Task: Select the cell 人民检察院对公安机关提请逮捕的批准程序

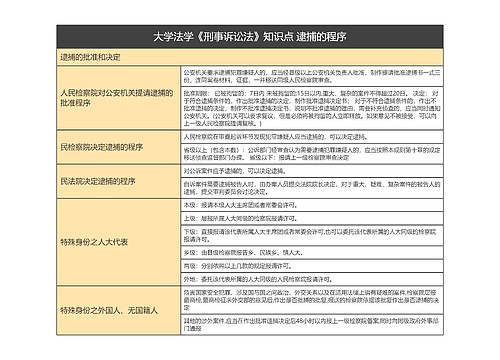Action: 119,98
